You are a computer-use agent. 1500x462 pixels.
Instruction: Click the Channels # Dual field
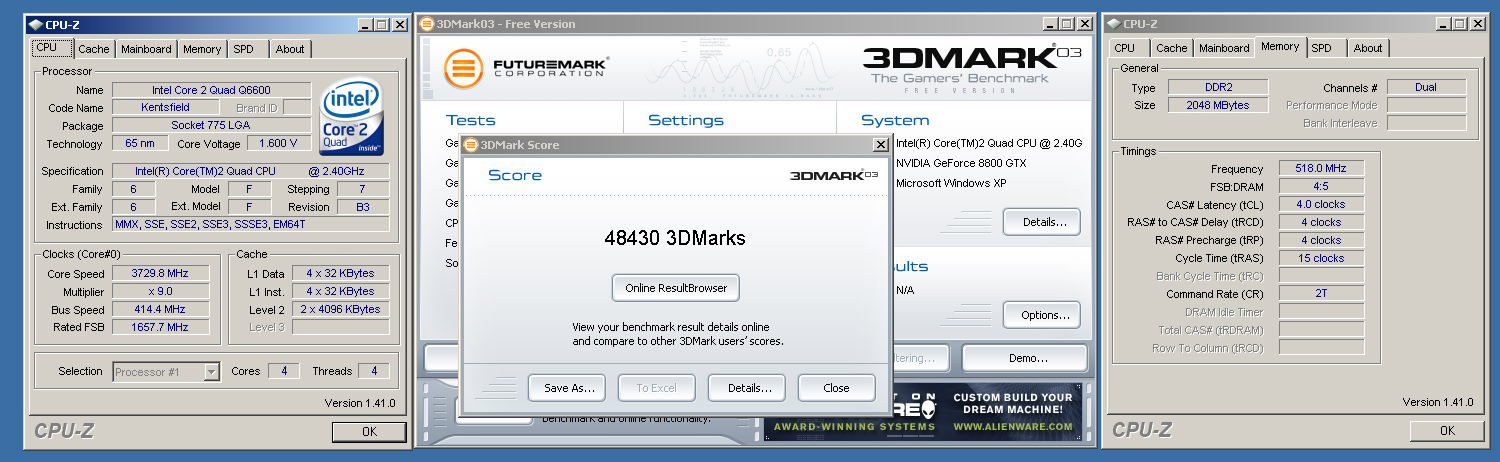[x=1426, y=87]
